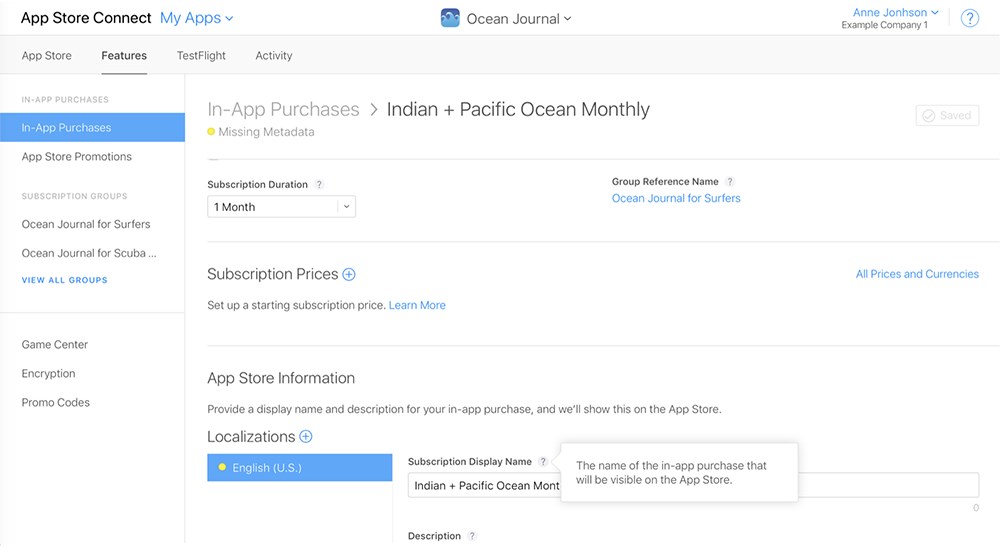Select the English (U.S.) localization
This screenshot has height=559, width=1000.
pos(300,467)
